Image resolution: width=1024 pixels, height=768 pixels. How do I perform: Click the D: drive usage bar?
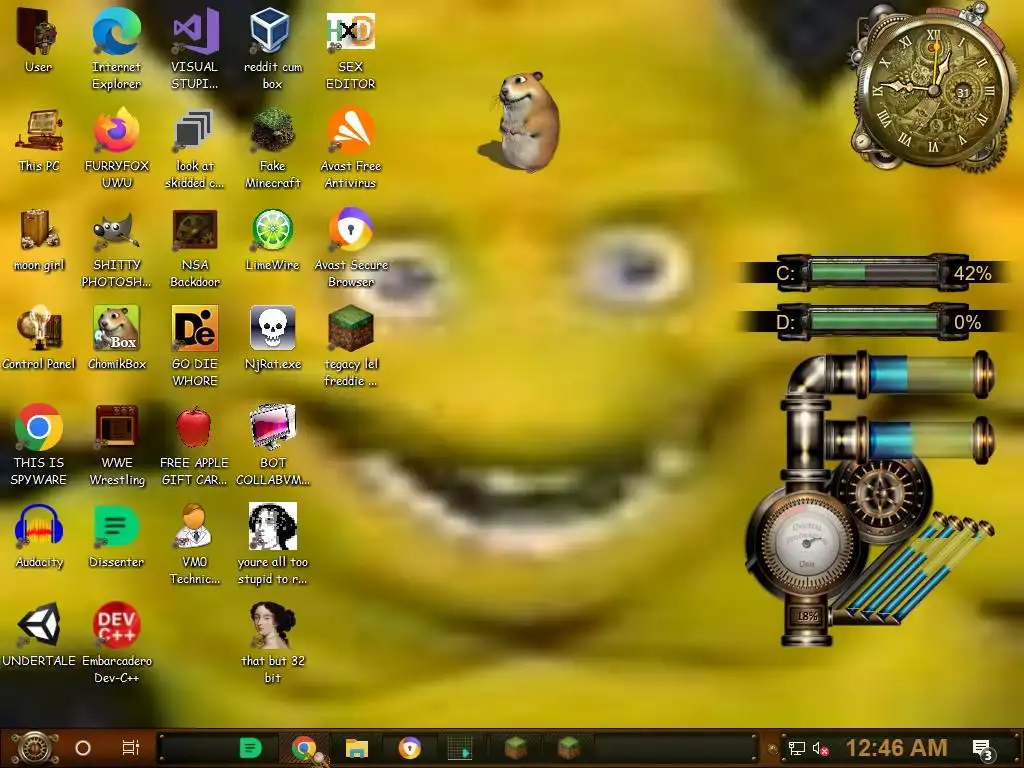pyautogui.click(x=873, y=321)
